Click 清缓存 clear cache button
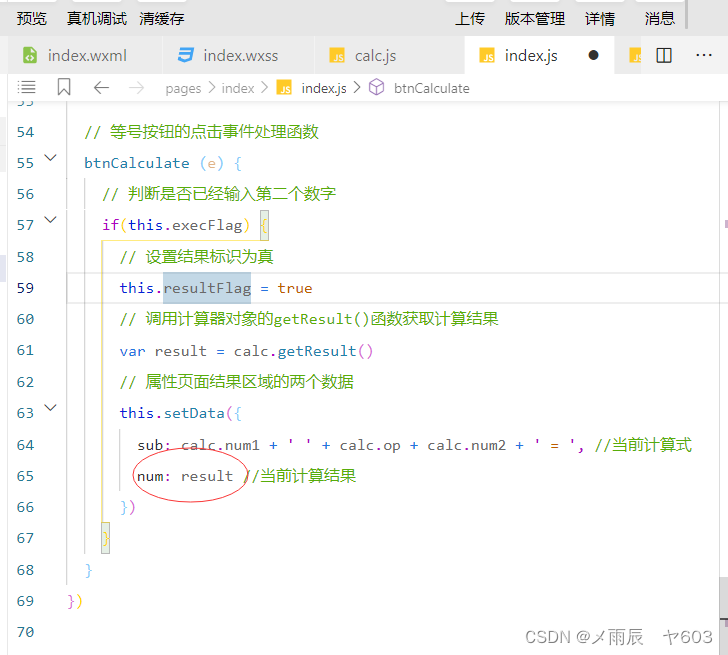 [x=162, y=19]
